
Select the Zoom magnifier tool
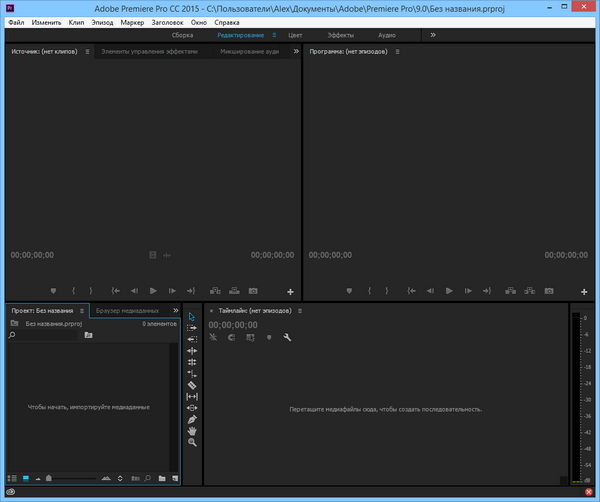(192, 443)
